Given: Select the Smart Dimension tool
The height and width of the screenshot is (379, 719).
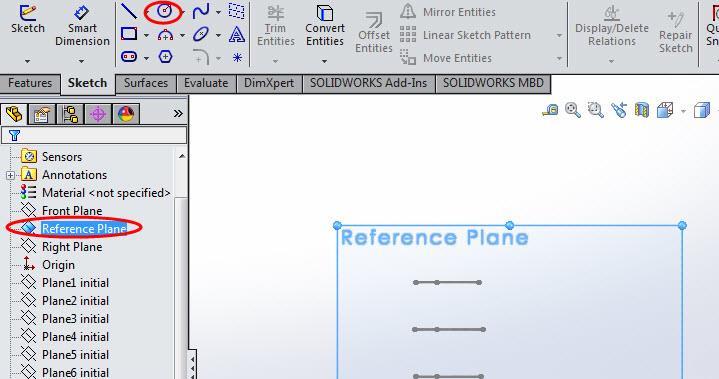Looking at the screenshot, I should pyautogui.click(x=82, y=26).
